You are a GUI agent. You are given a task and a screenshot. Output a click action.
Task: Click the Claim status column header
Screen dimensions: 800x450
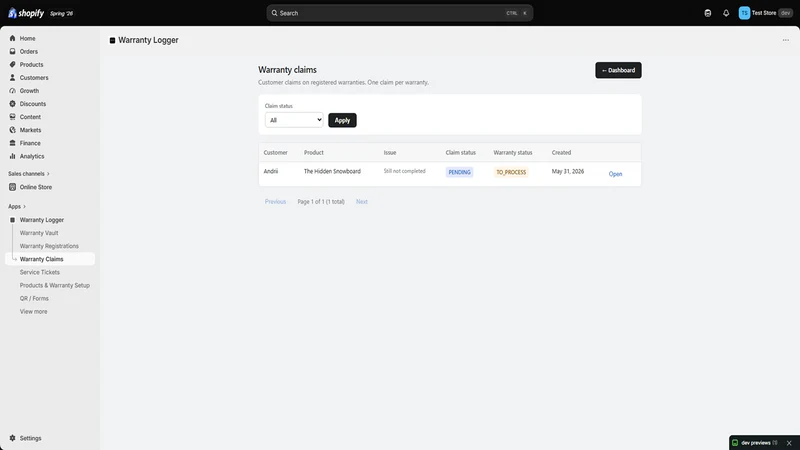coord(460,153)
